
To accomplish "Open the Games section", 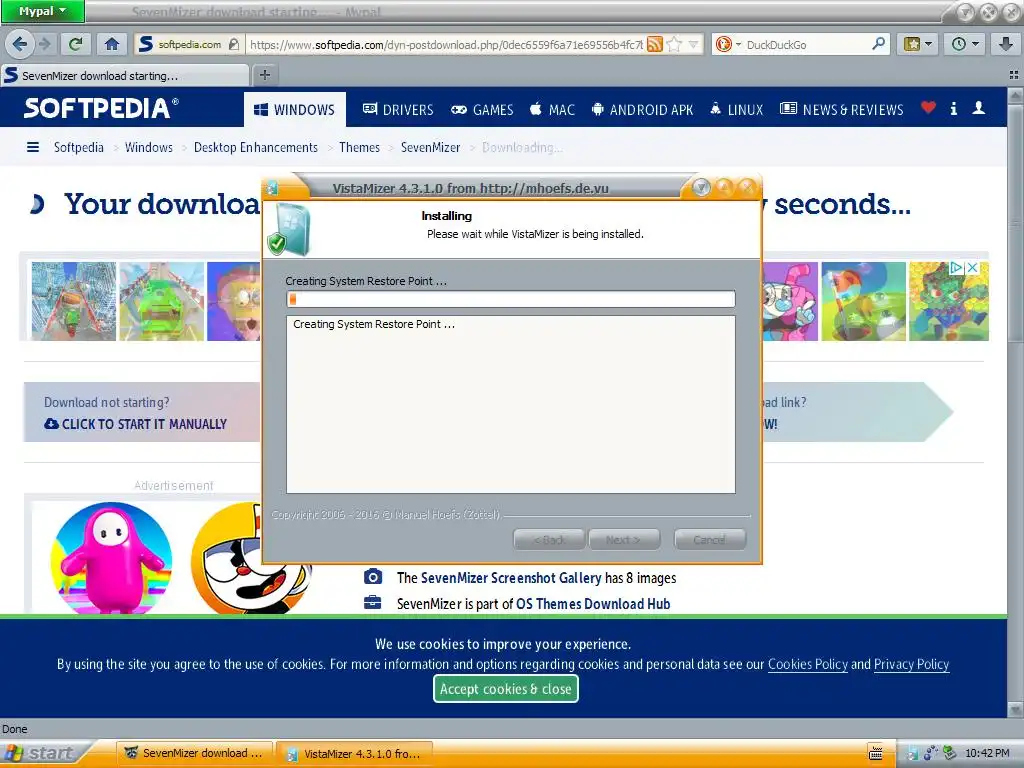I will coord(482,110).
